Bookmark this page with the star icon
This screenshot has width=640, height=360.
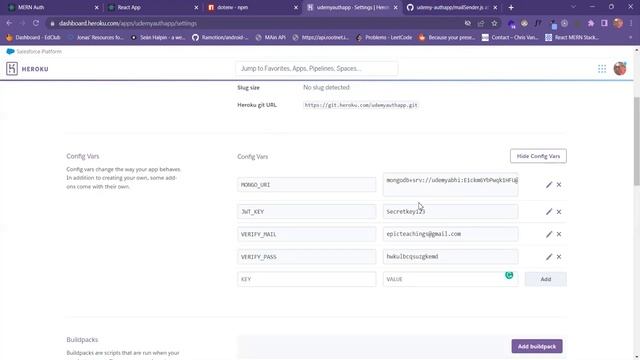click(x=494, y=23)
